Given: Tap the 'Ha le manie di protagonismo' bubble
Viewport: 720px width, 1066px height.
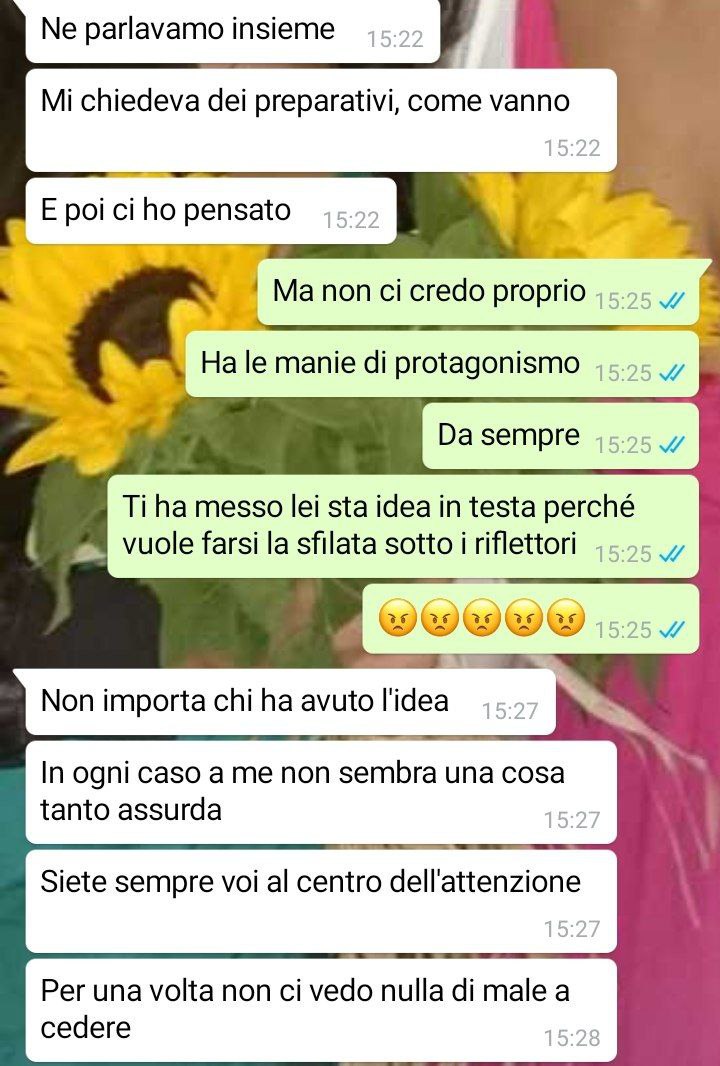Looking at the screenshot, I should coord(442,364).
